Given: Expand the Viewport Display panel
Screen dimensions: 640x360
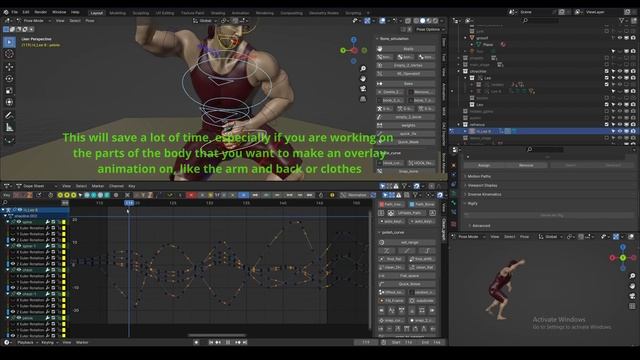Looking at the screenshot, I should click(482, 185).
